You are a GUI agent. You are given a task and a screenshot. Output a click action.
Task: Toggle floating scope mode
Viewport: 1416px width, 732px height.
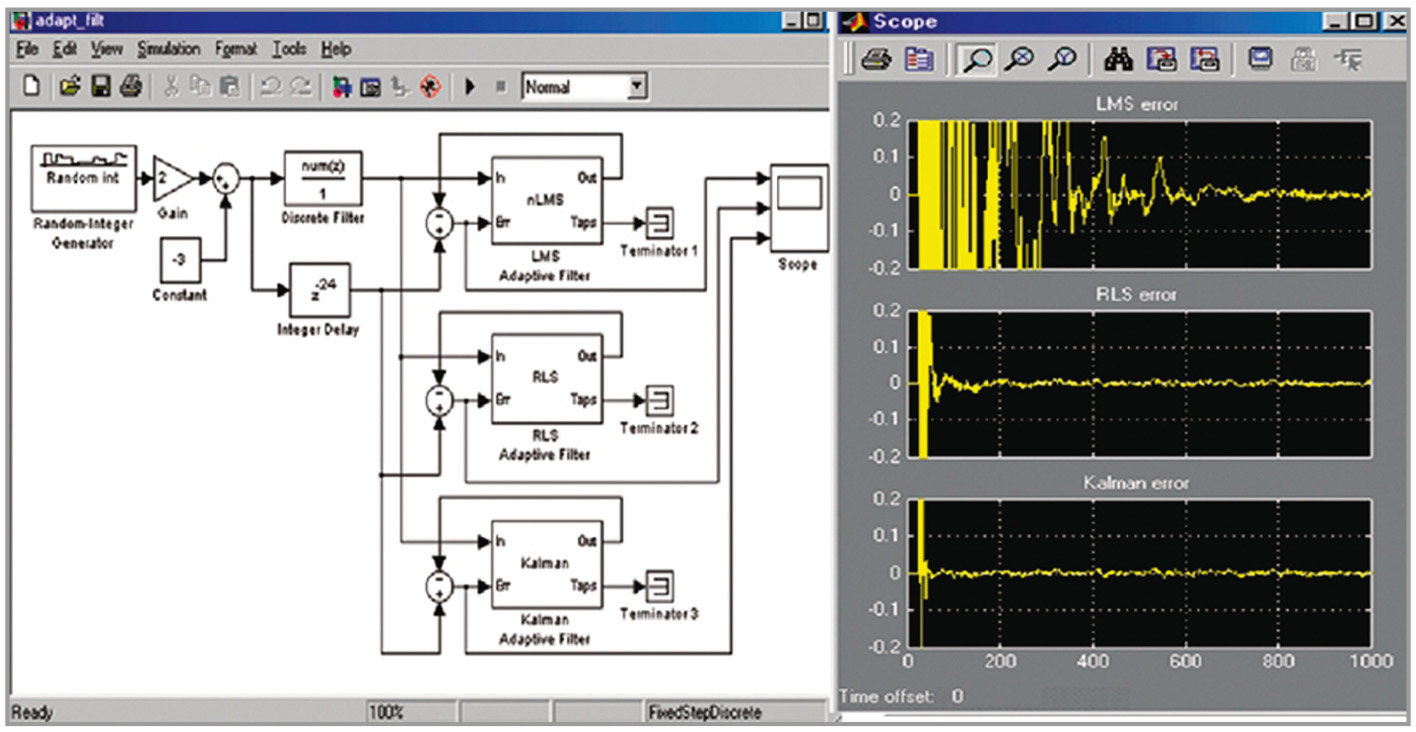[1260, 60]
